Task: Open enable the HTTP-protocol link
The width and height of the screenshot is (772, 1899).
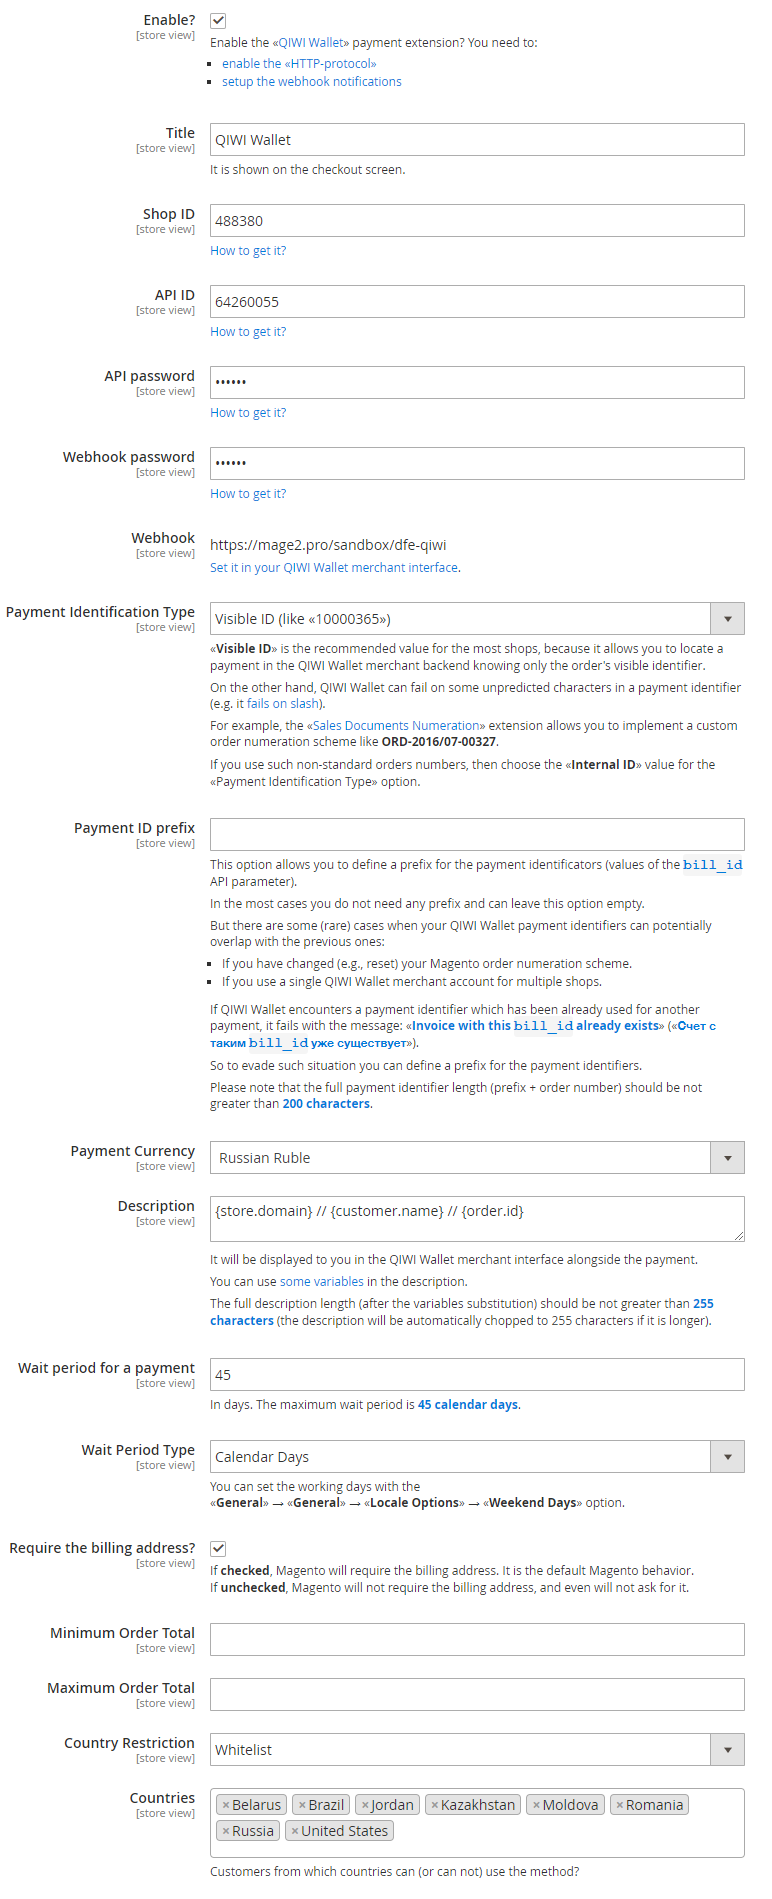Action: (x=299, y=64)
